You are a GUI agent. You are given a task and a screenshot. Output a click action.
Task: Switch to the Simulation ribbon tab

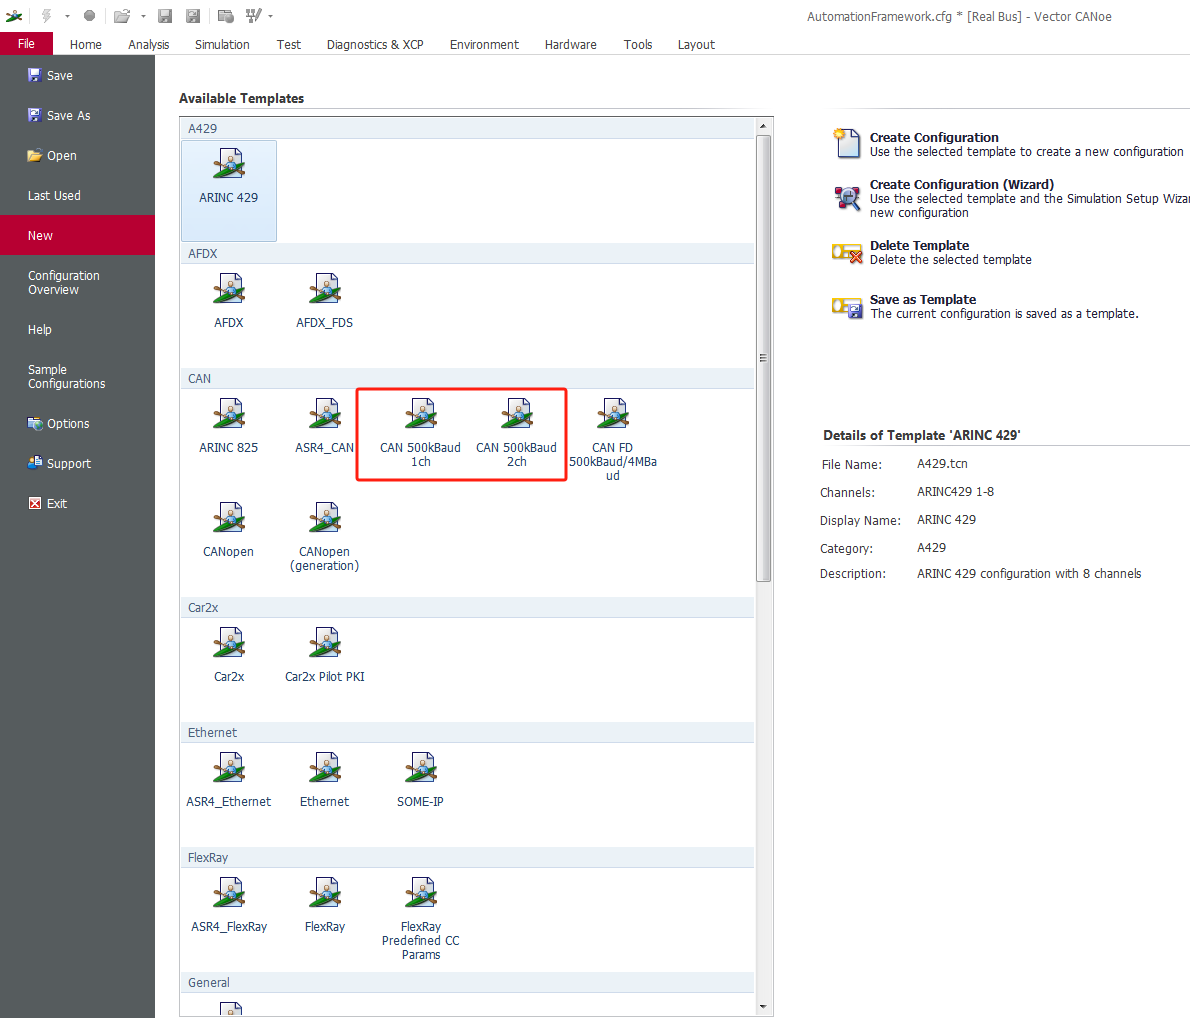(222, 45)
